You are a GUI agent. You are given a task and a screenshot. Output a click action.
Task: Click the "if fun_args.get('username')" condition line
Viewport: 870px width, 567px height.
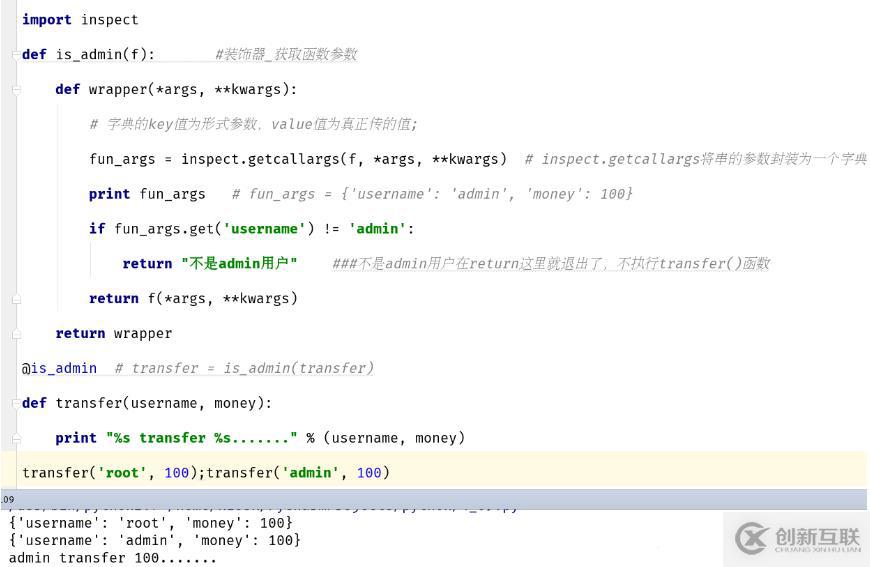click(x=251, y=229)
